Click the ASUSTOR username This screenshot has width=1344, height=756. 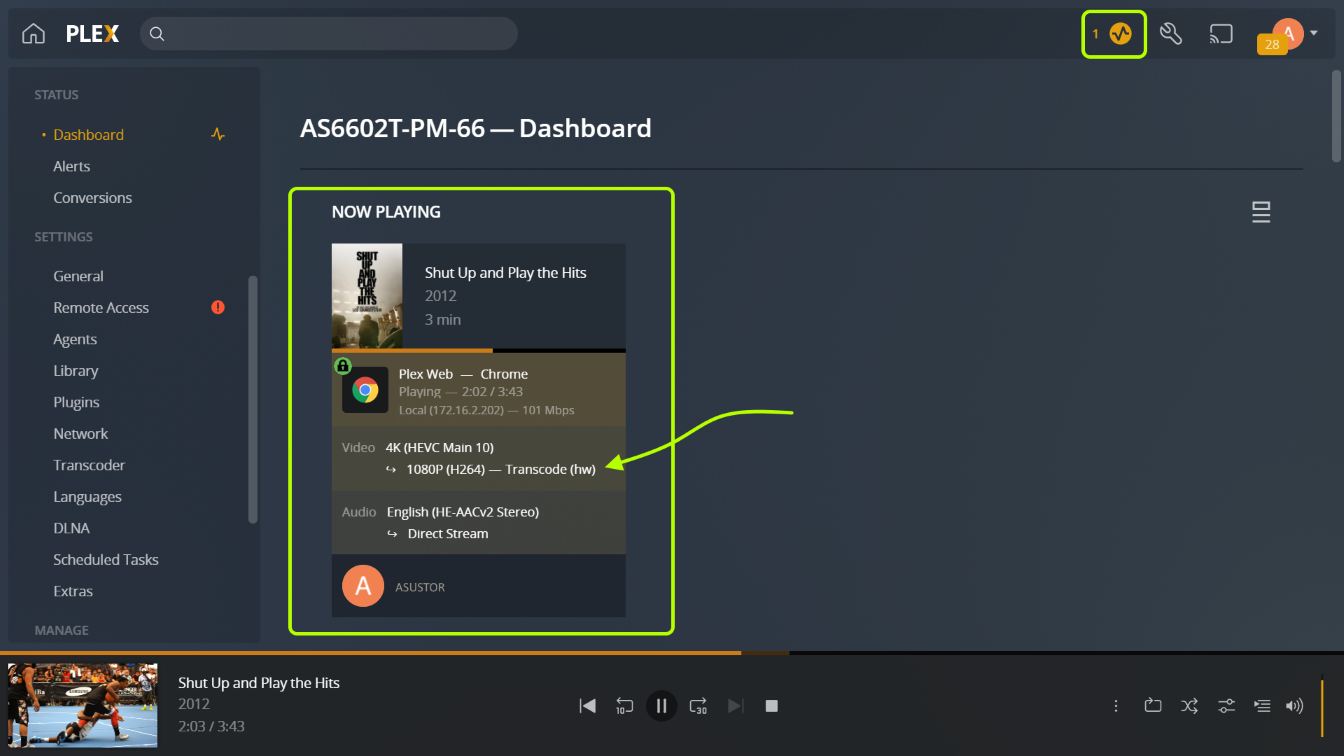pos(420,587)
